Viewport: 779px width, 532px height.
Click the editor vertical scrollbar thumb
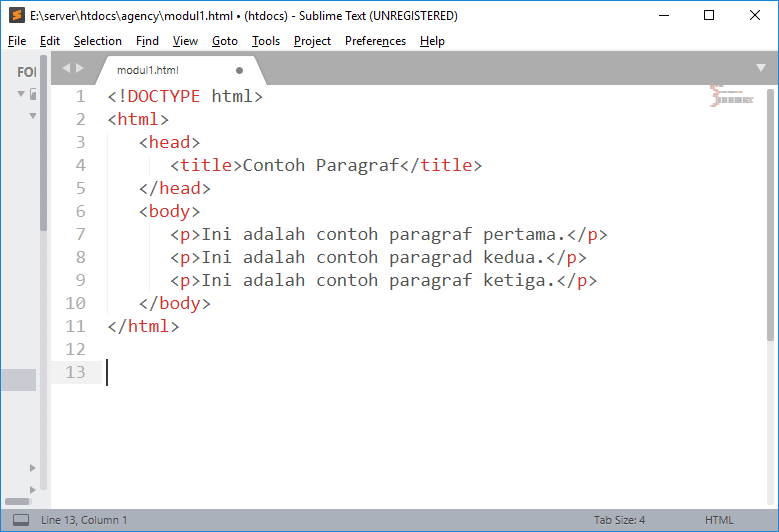click(771, 215)
